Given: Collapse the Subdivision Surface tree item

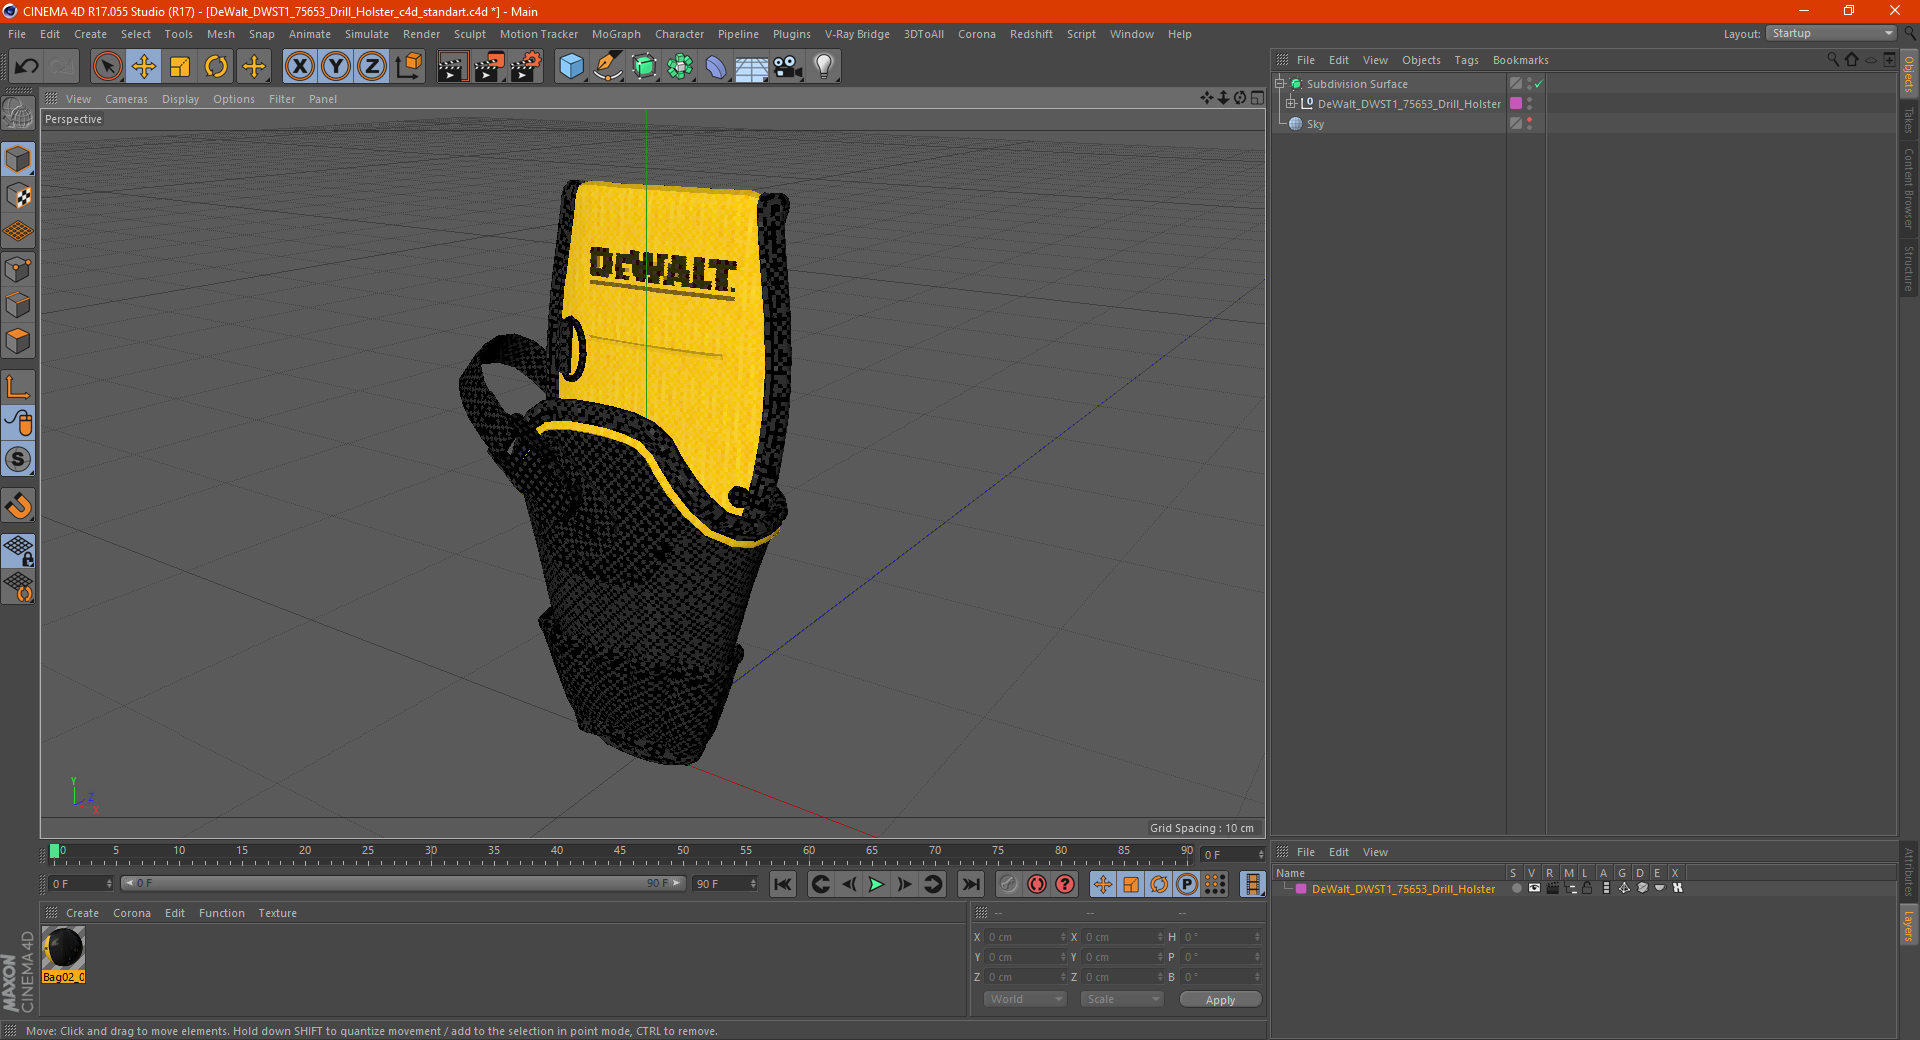Looking at the screenshot, I should point(1280,84).
